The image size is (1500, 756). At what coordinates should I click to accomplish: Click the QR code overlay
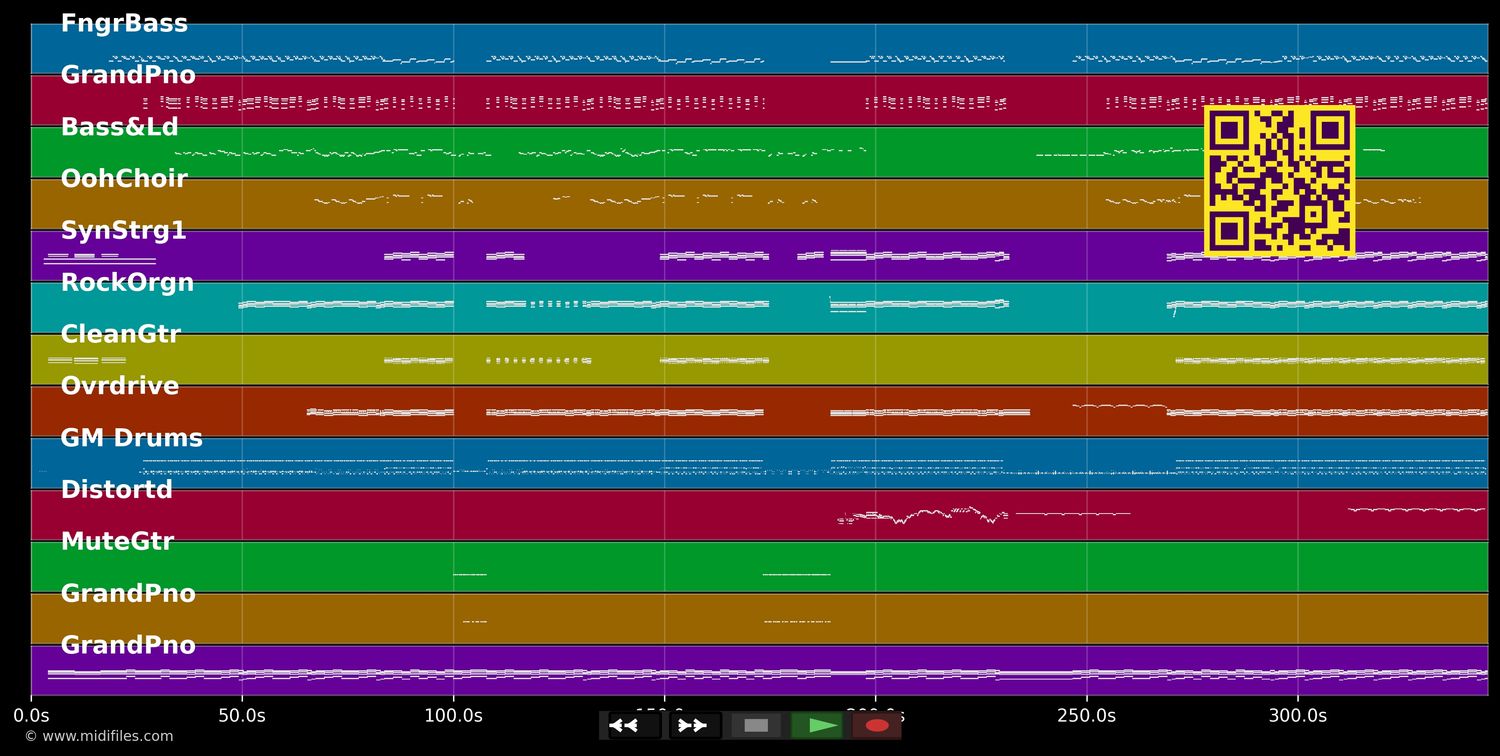tap(1279, 181)
